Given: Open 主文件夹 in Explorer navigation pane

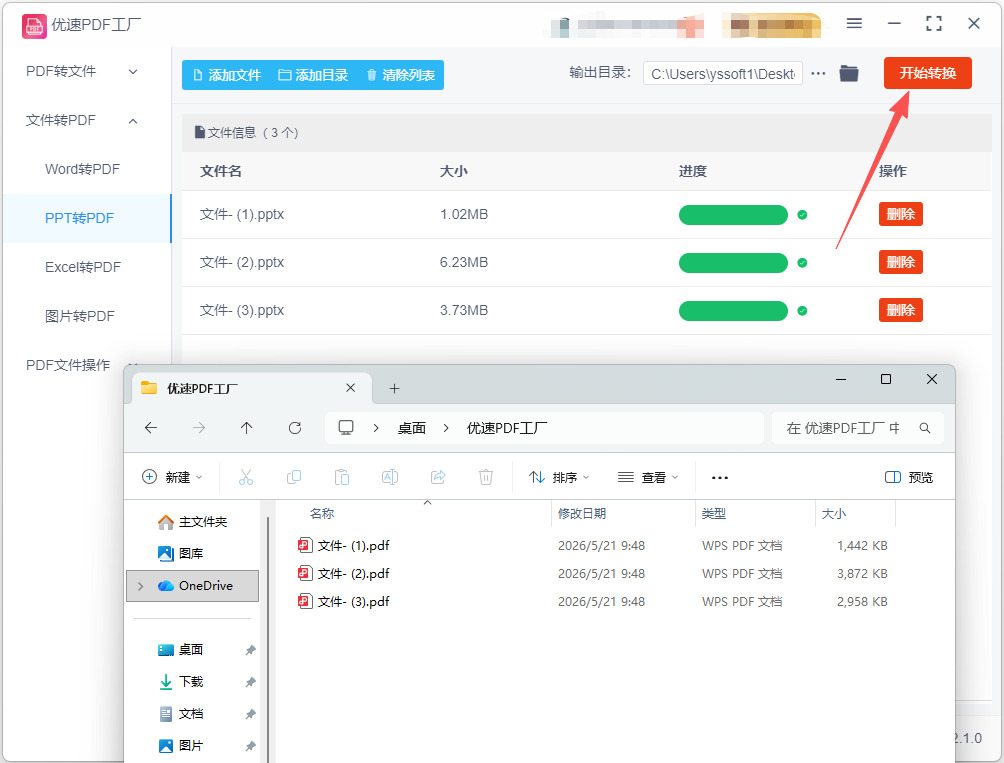Looking at the screenshot, I should (x=193, y=522).
